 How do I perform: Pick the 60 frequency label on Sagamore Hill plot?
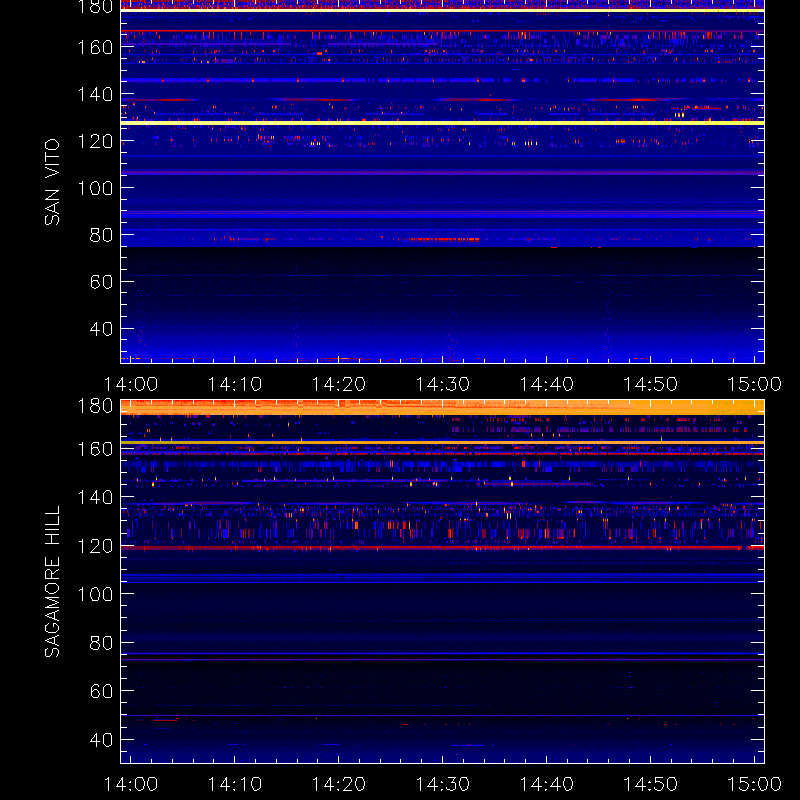(101, 691)
